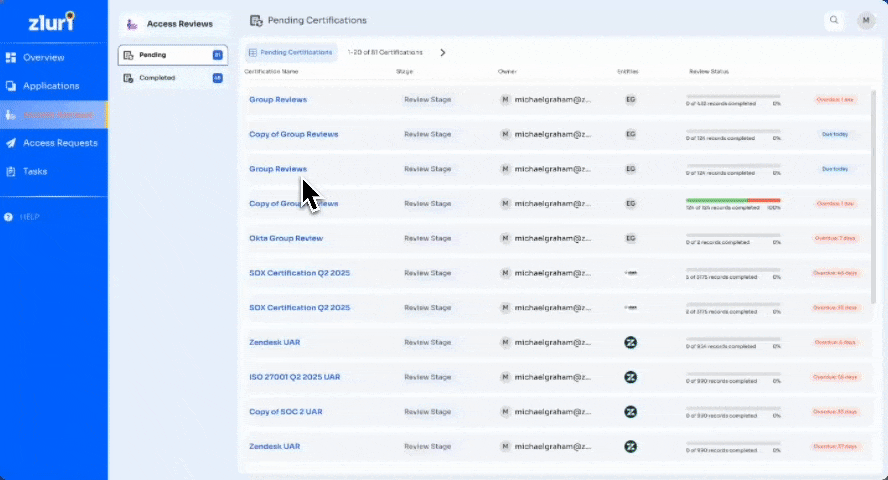Open Copy of Group Reviews with 100% progress
Viewport: 888px width, 480px height.
click(293, 204)
